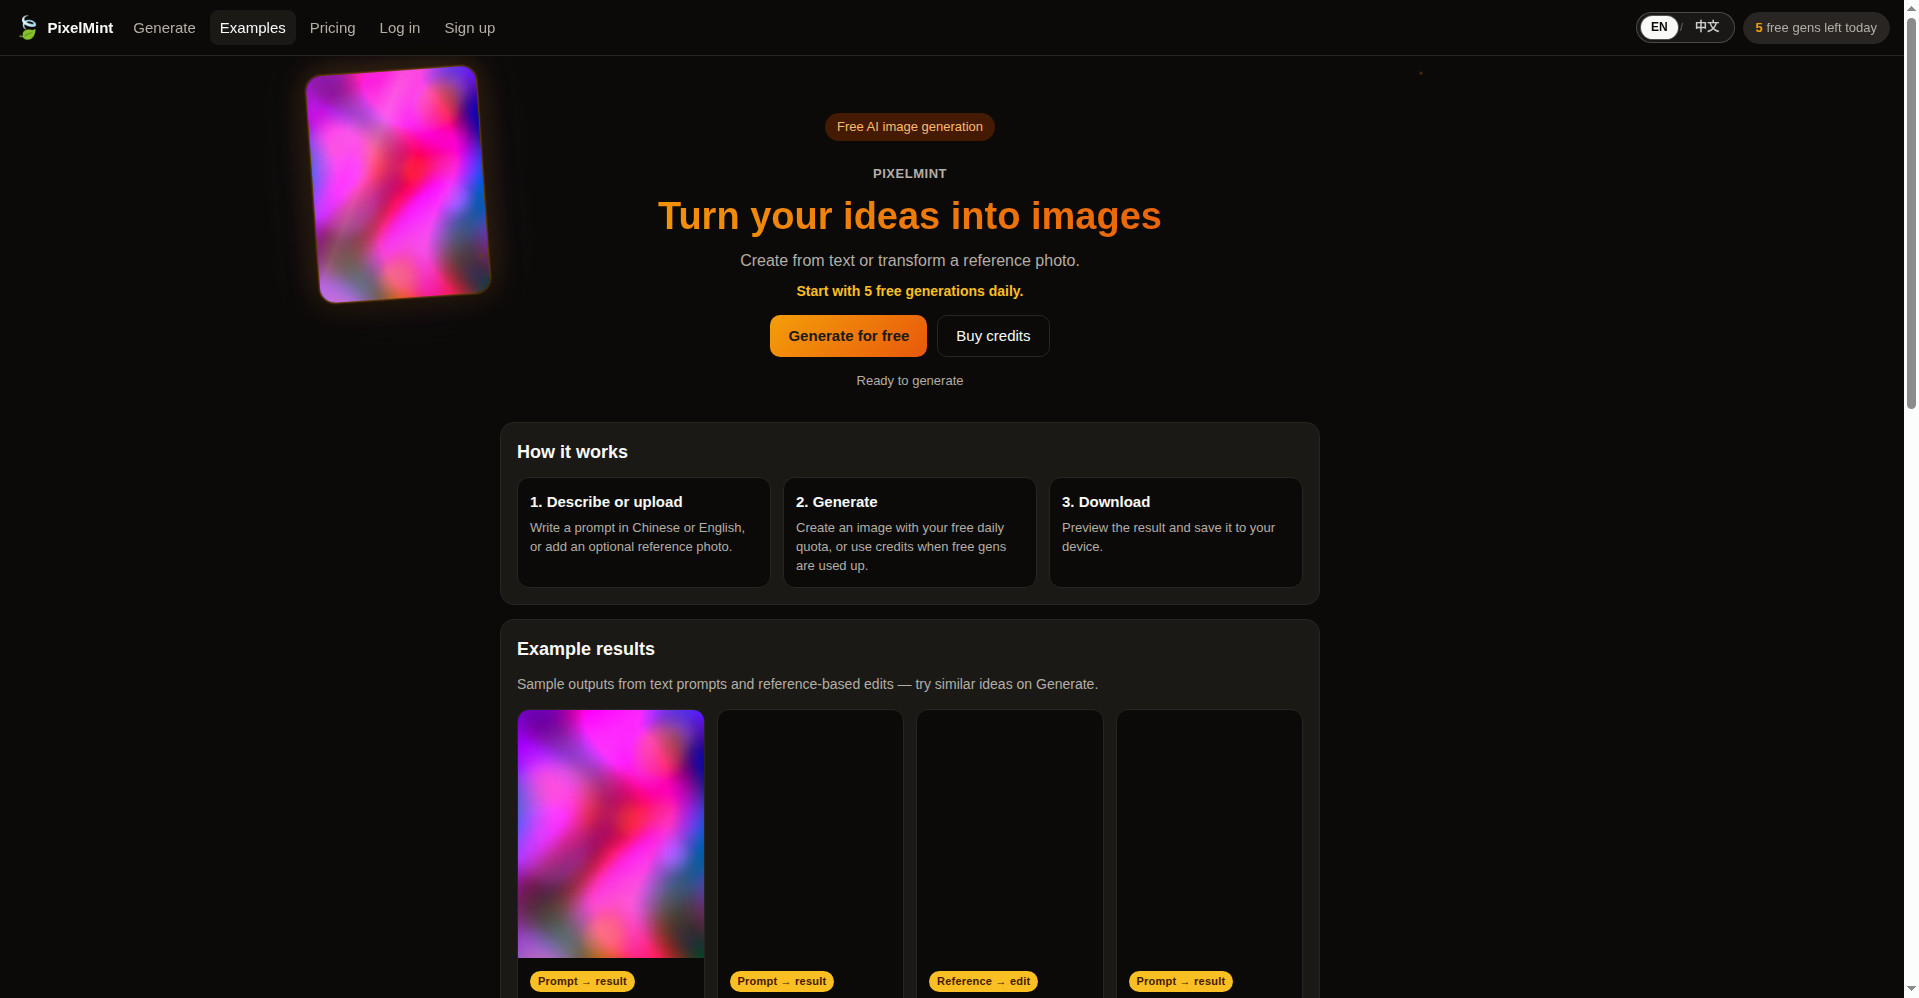Navigate to the Pricing page
Image resolution: width=1919 pixels, height=998 pixels.
pyautogui.click(x=332, y=28)
